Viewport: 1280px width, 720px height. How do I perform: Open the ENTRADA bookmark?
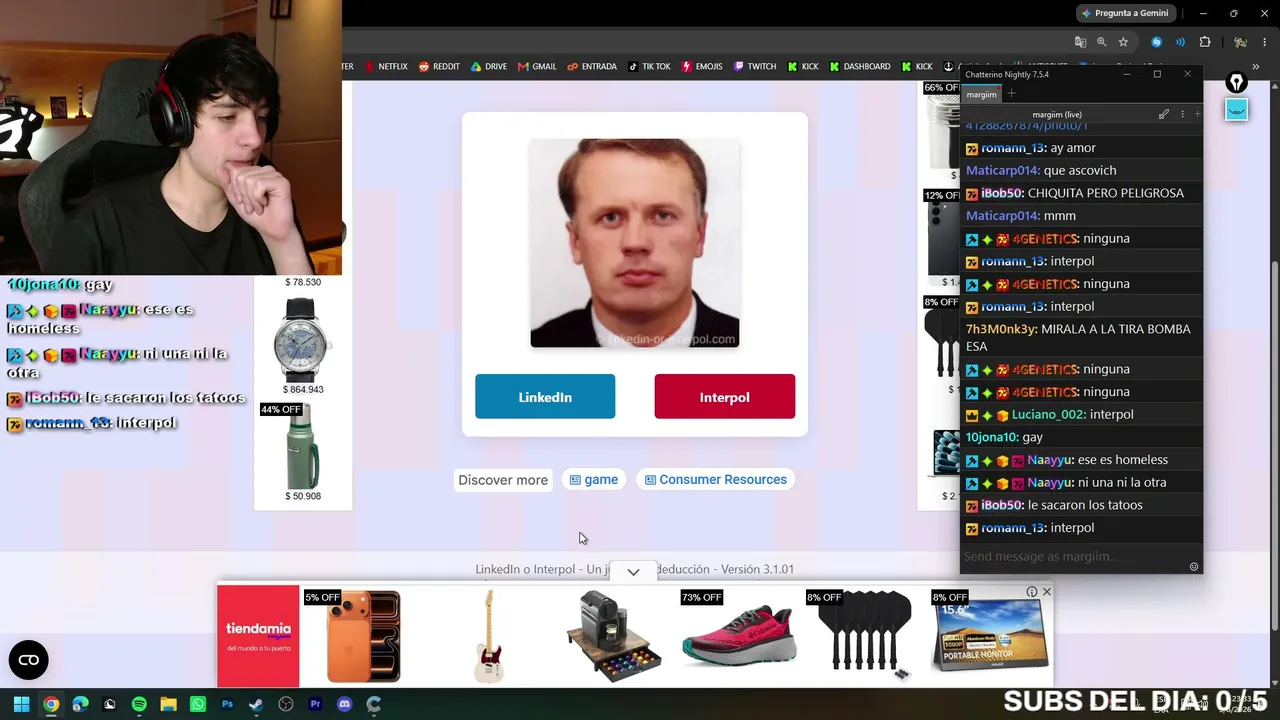pos(592,67)
